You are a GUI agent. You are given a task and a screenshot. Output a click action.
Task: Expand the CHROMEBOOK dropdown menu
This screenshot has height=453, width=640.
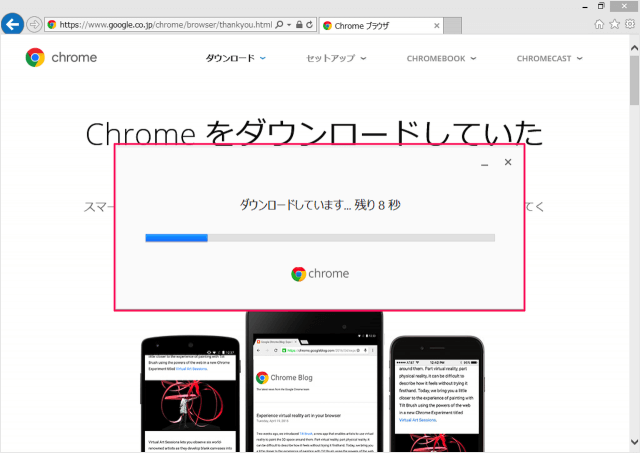pos(441,59)
